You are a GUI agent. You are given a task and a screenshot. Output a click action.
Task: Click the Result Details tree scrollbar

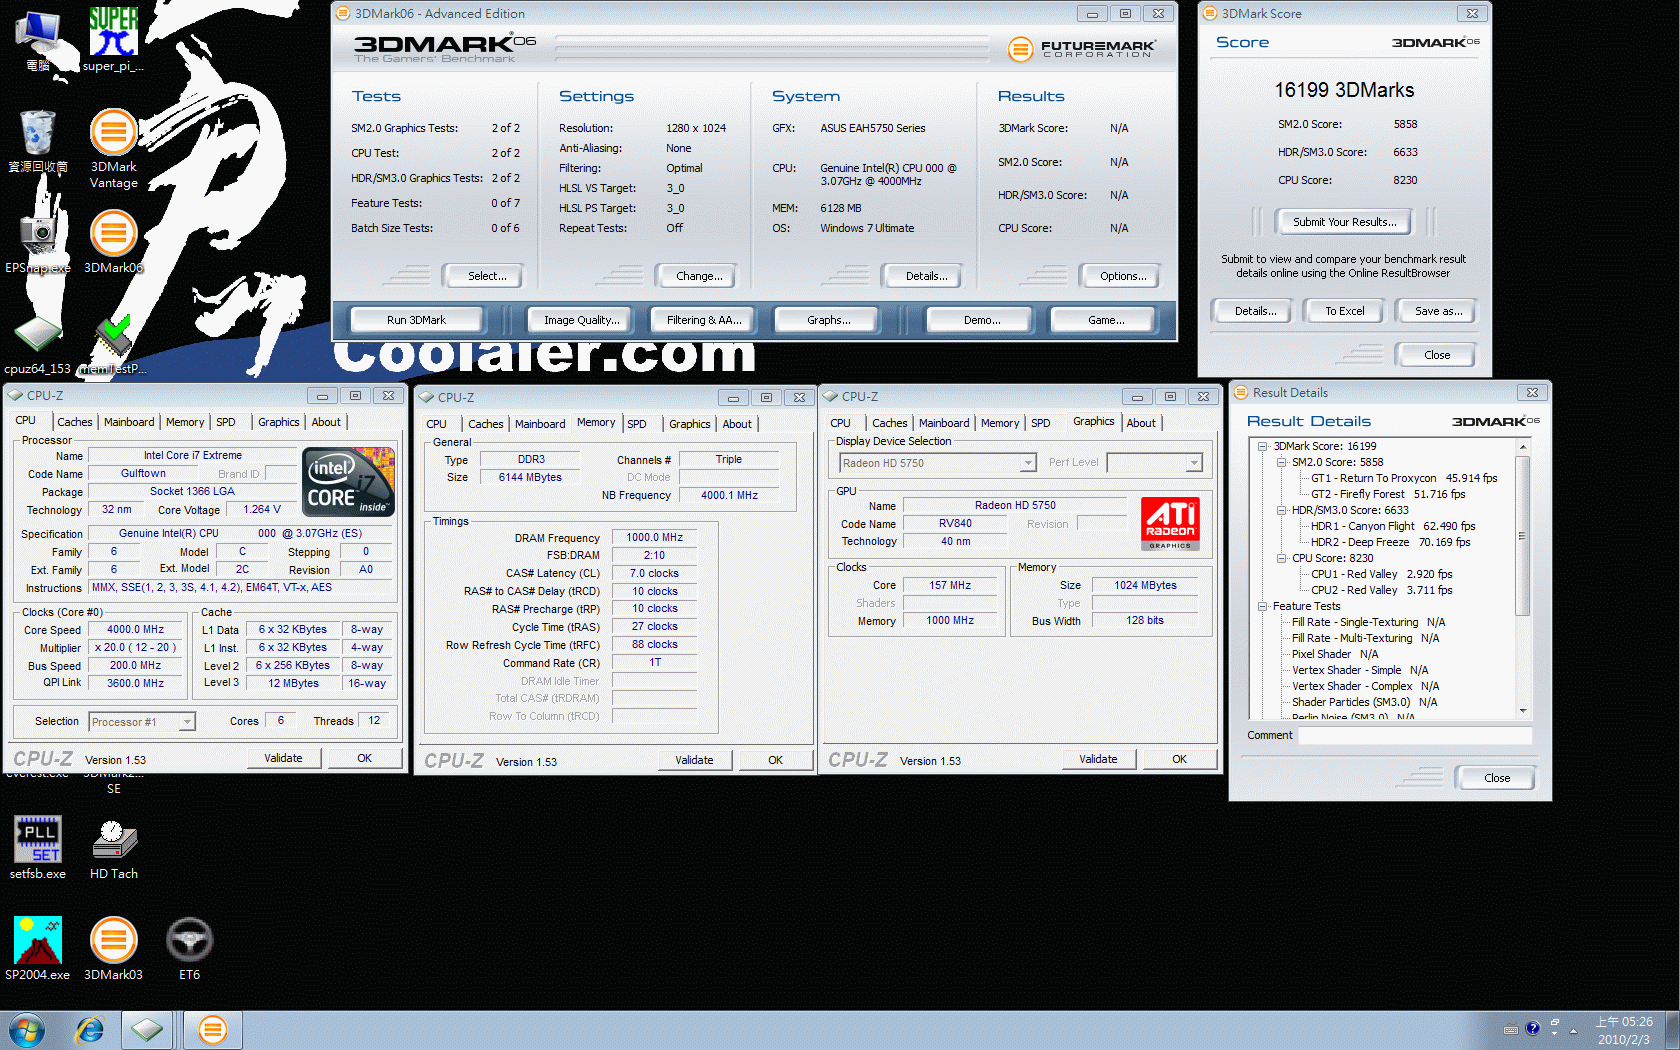[1523, 536]
